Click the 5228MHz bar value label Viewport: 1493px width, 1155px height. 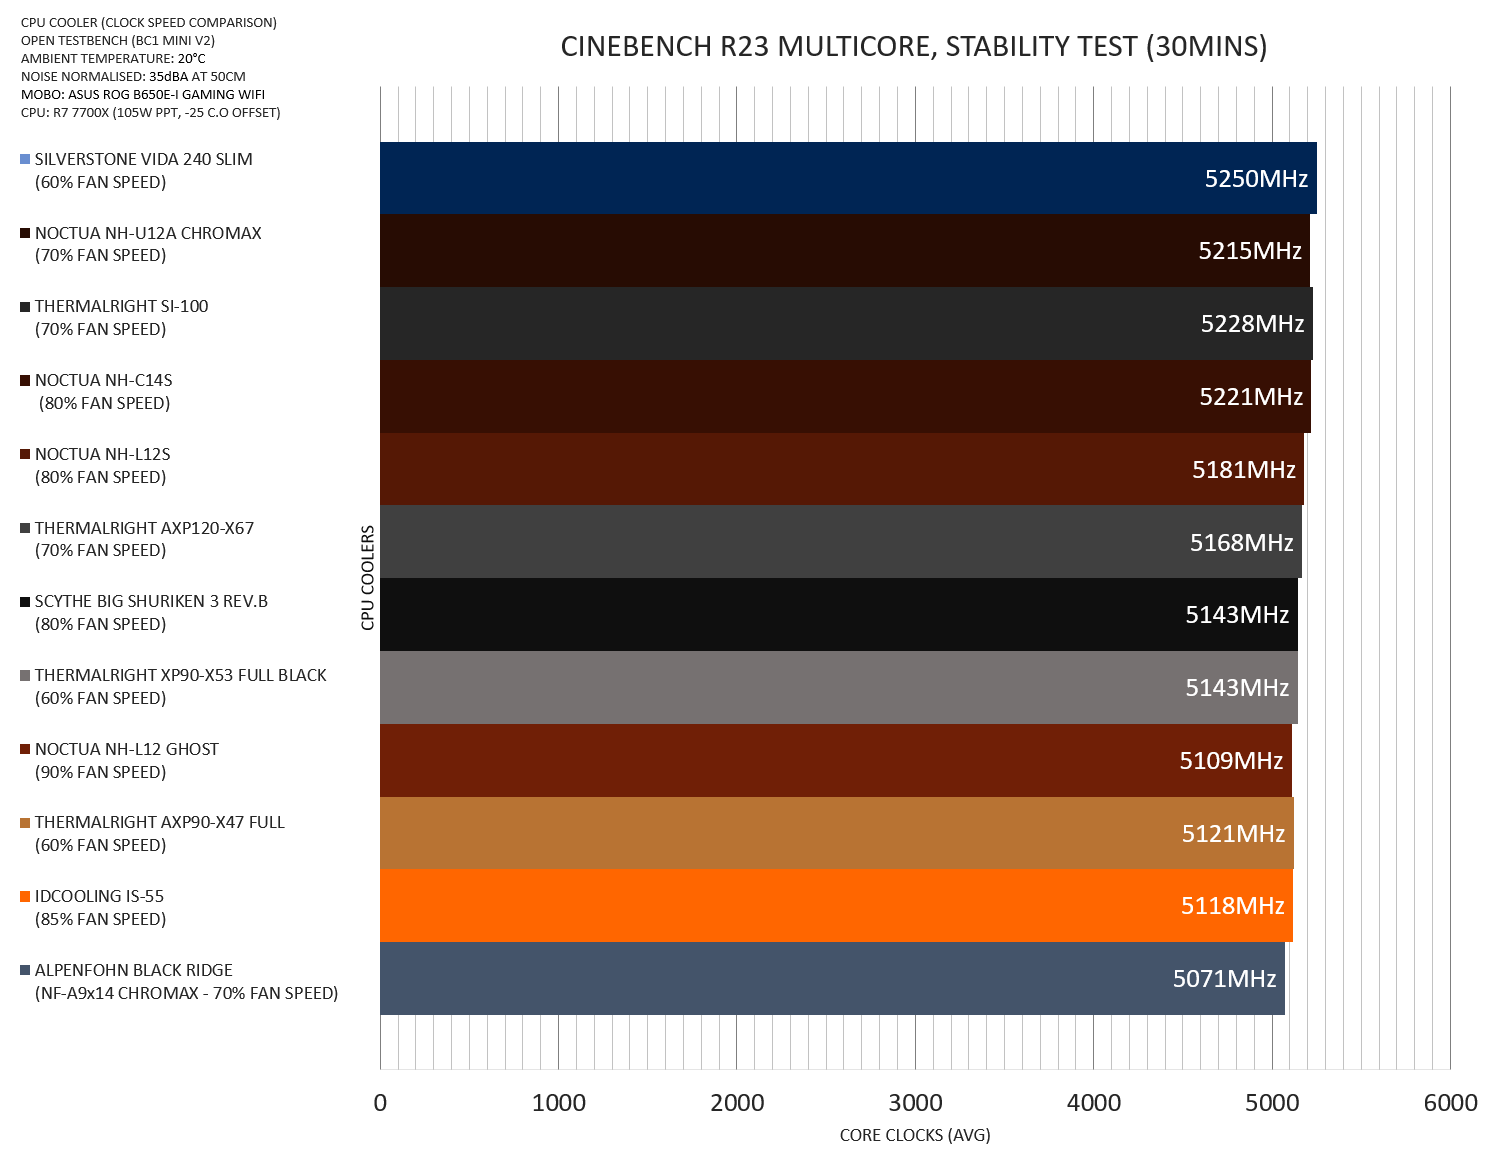click(1252, 324)
